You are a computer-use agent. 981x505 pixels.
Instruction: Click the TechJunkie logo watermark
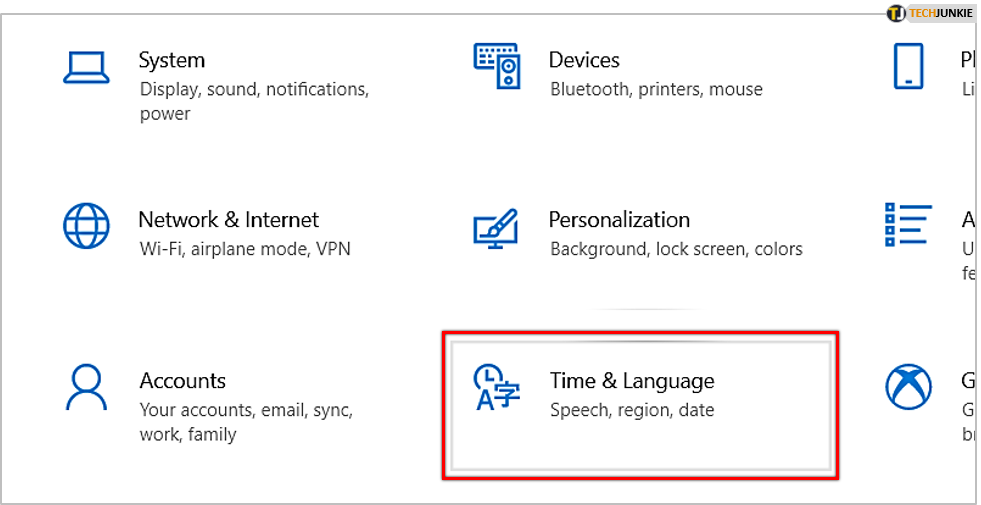tap(930, 13)
